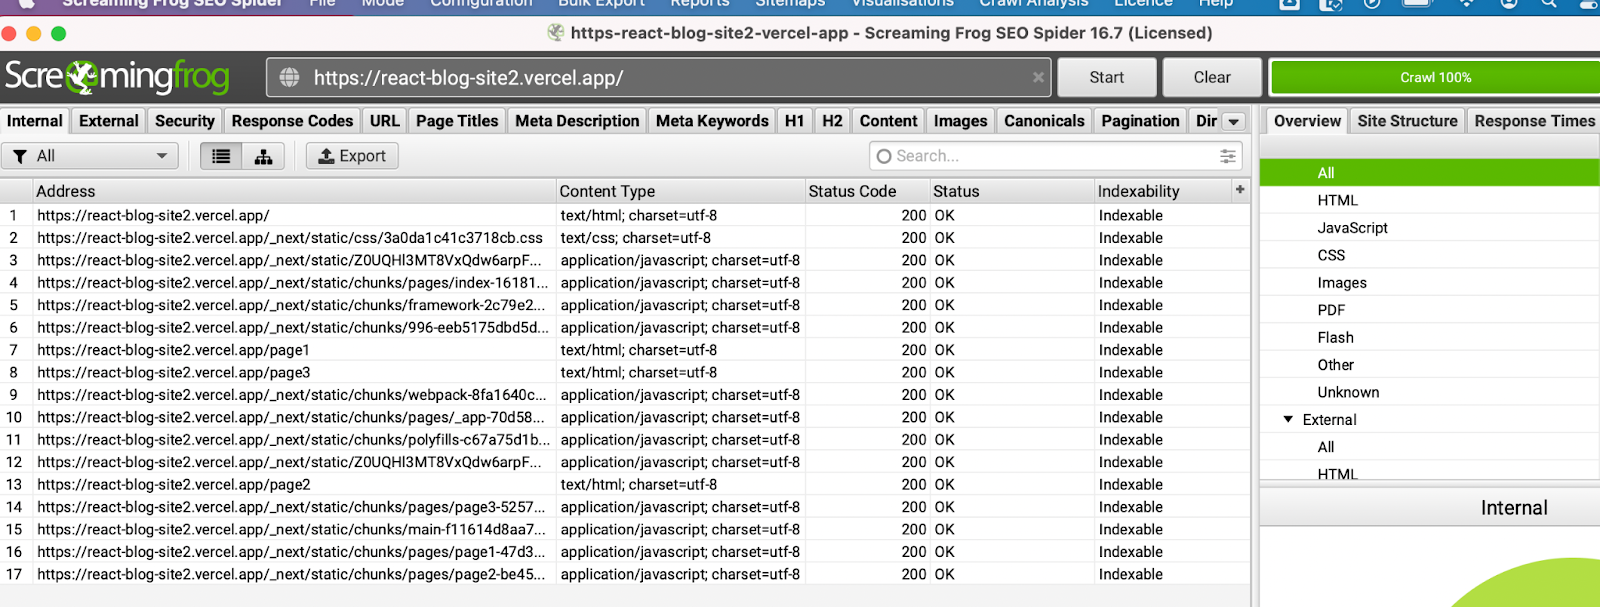Select the /page3 URL row
This screenshot has width=1600, height=607.
coord(625,372)
